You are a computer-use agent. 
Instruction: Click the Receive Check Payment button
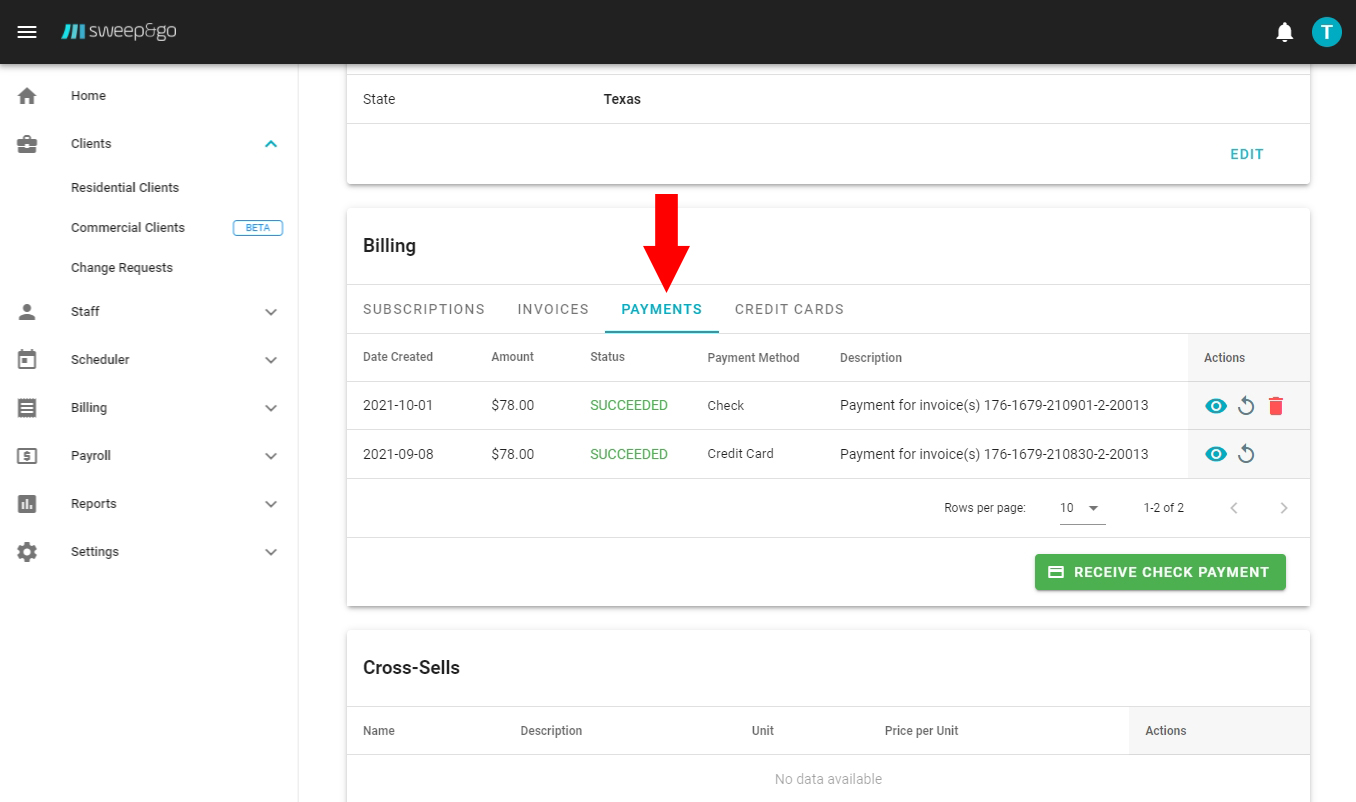click(x=1160, y=572)
